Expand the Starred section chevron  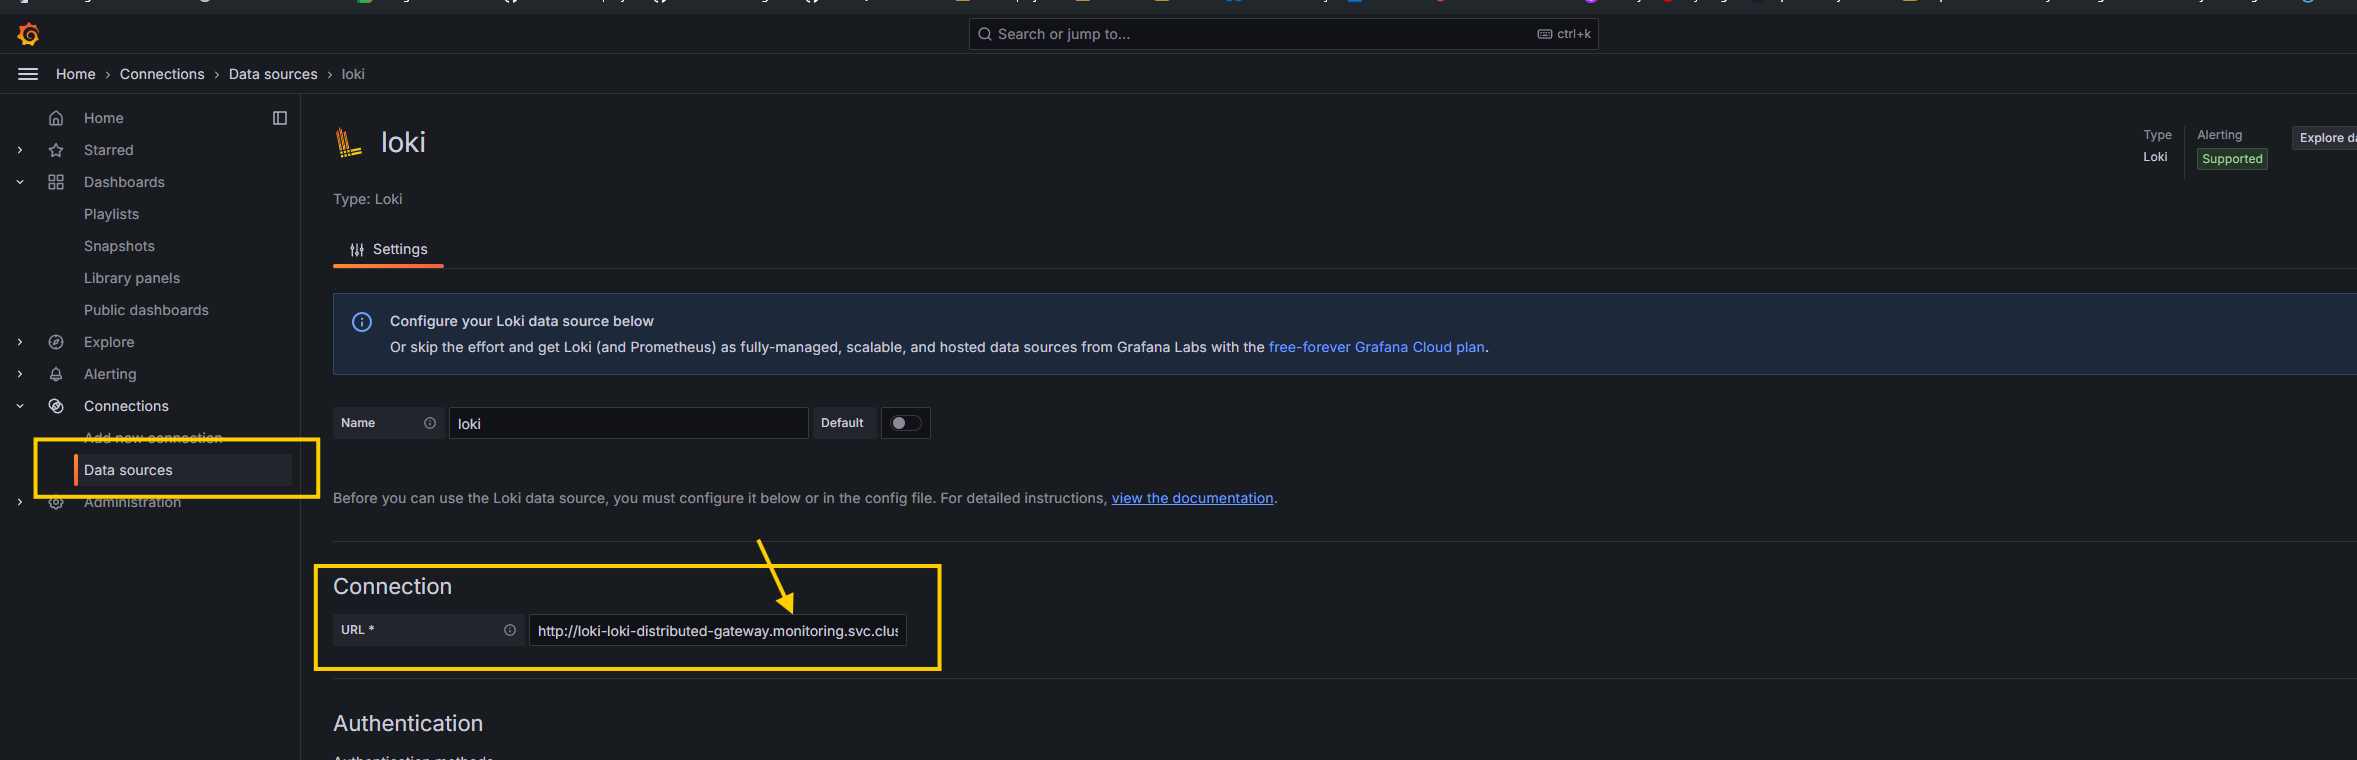[20, 150]
